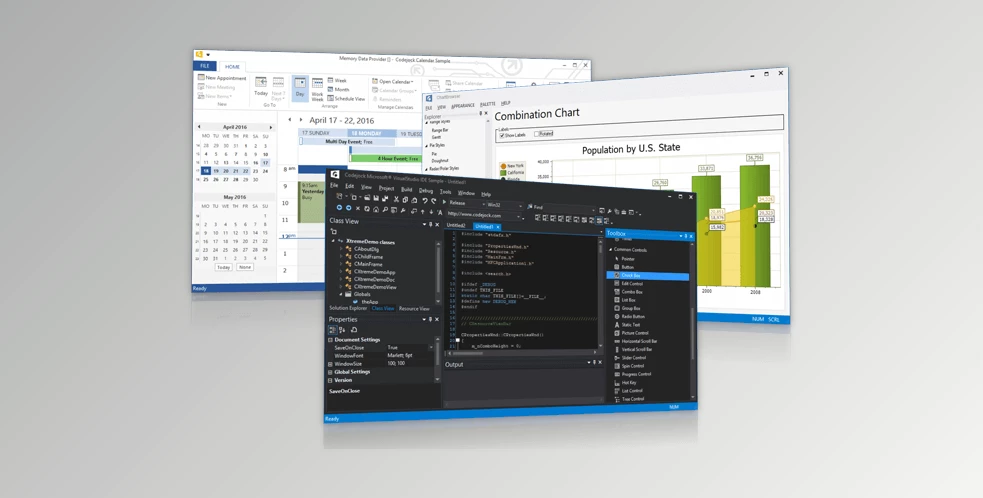983x498 pixels.
Task: Click the Save icon in IDE toolbar
Action: 376,198
